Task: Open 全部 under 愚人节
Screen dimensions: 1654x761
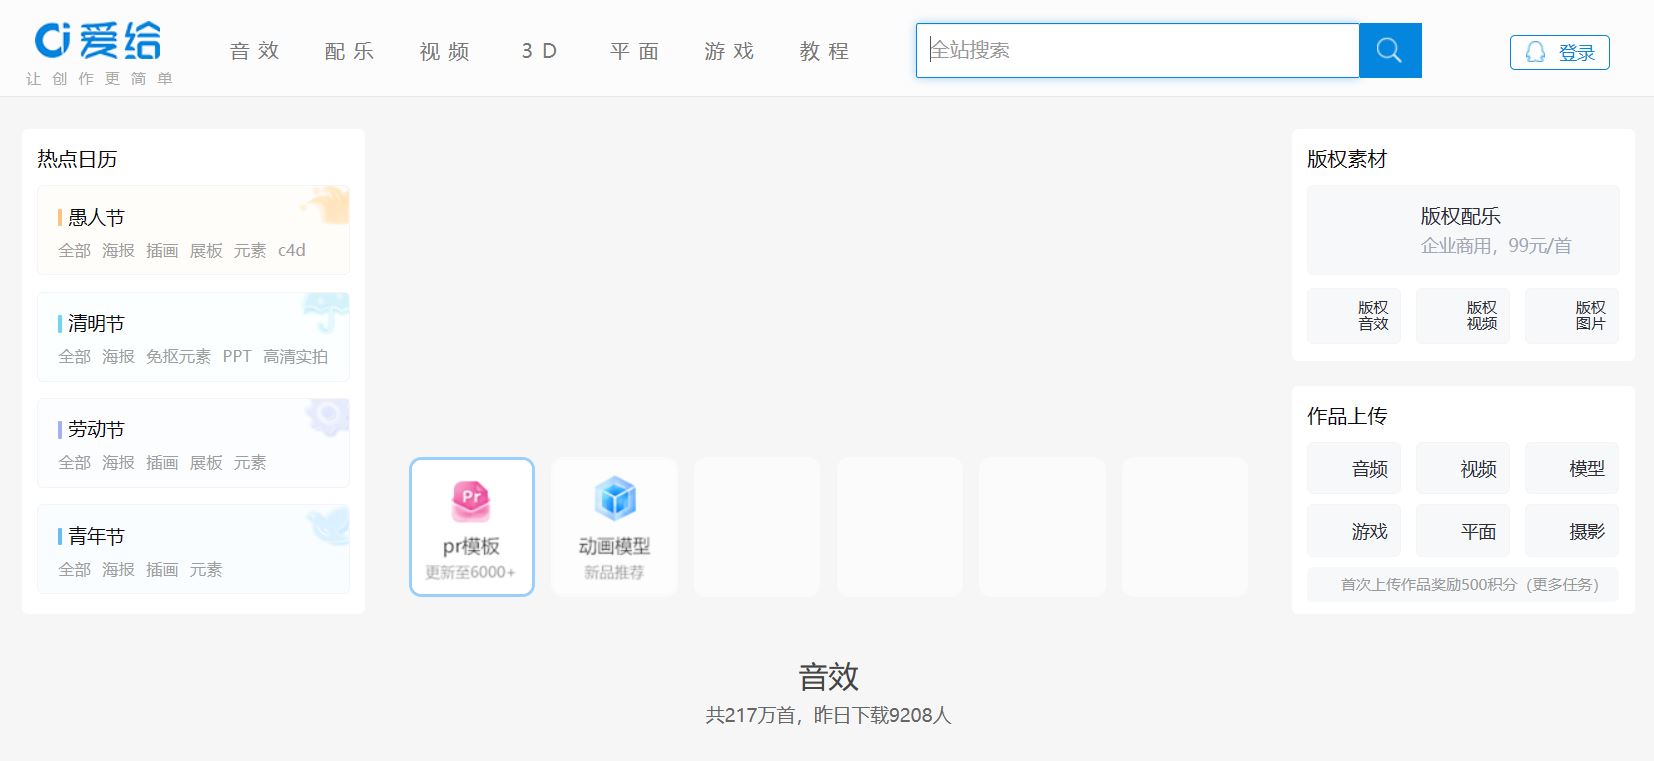Action: (x=74, y=250)
